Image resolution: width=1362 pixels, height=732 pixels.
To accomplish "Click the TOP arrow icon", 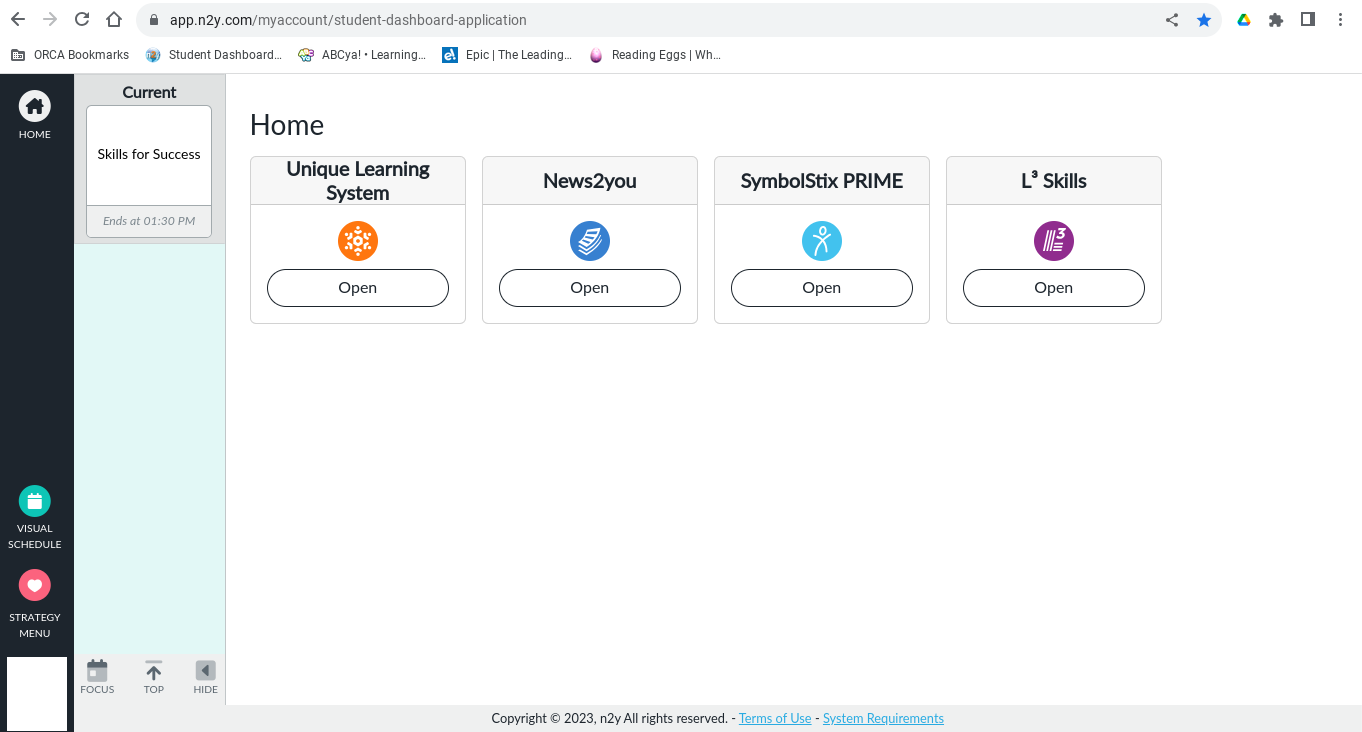I will point(153,670).
